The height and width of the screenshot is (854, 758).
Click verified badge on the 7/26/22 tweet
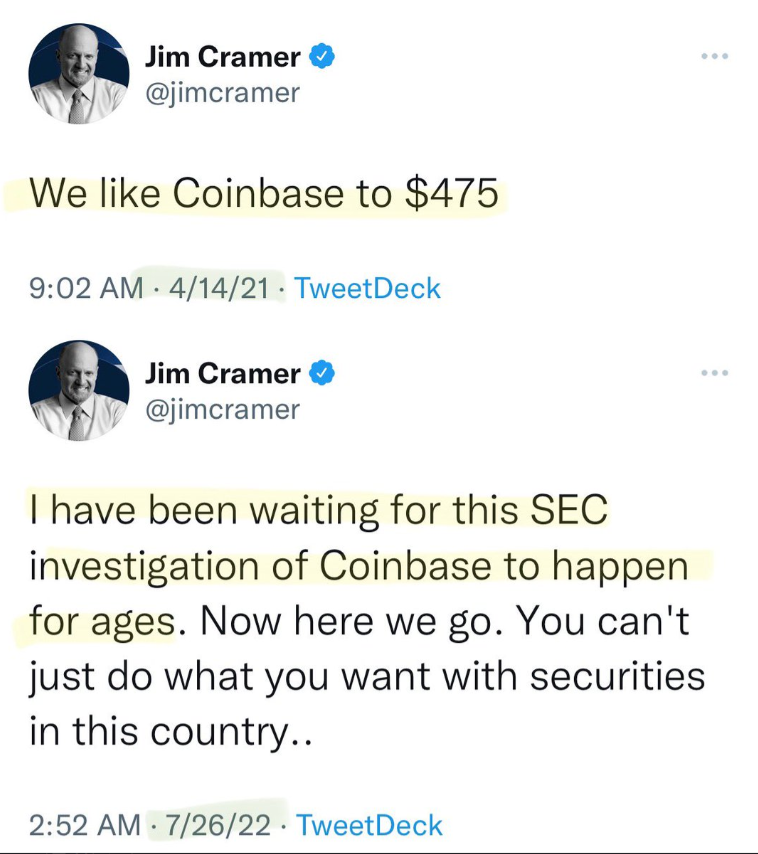pos(322,374)
